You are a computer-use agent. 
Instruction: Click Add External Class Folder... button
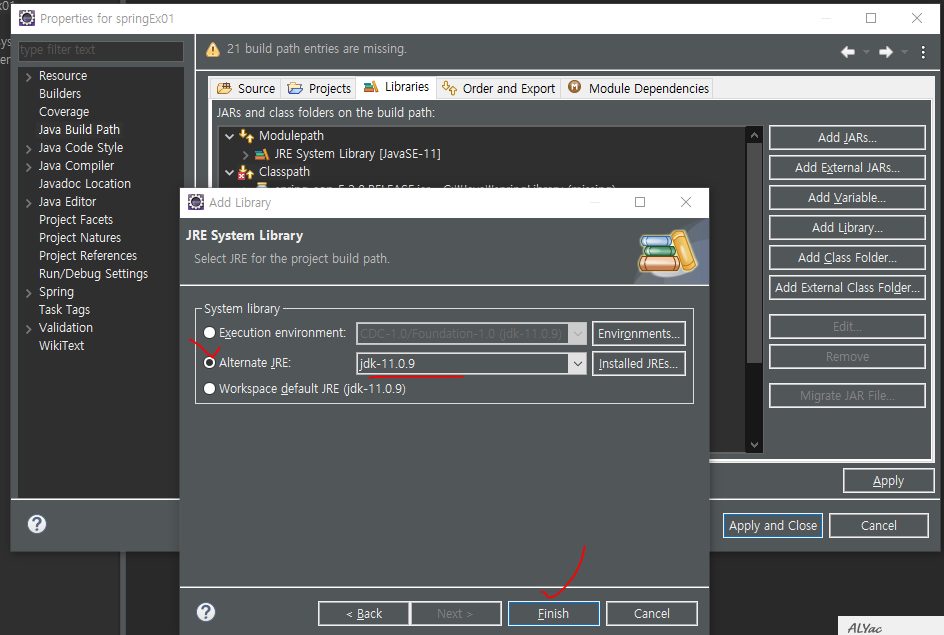847,288
